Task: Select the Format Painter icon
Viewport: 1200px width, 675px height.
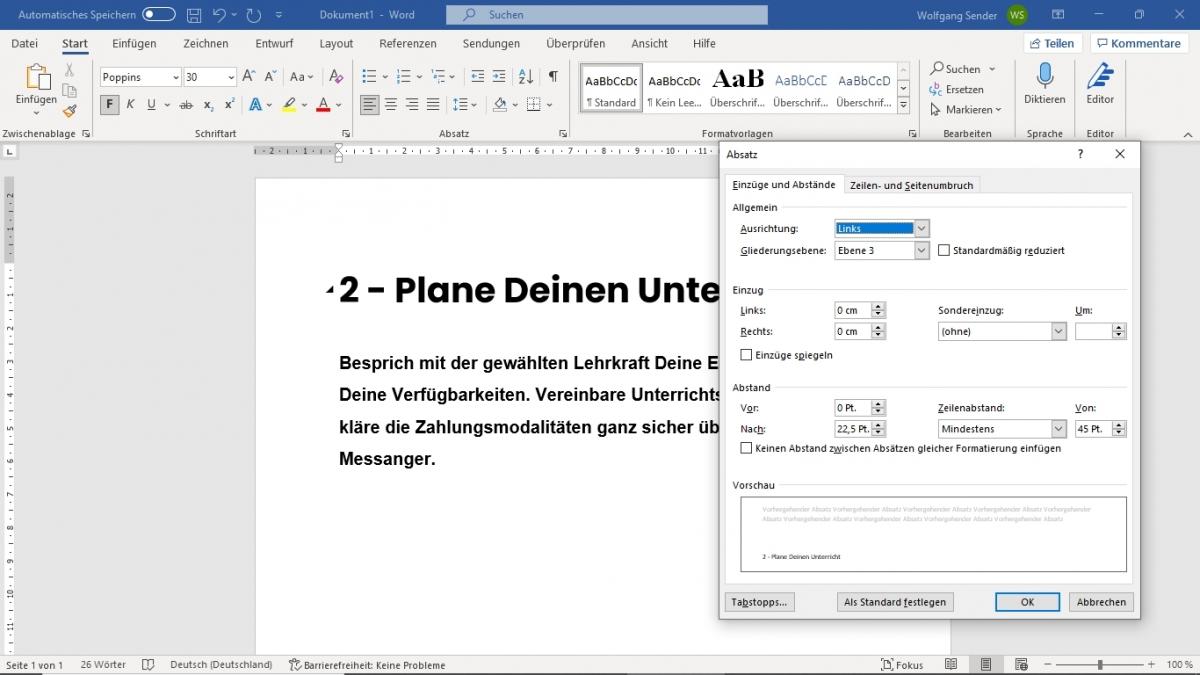Action: coord(69,112)
